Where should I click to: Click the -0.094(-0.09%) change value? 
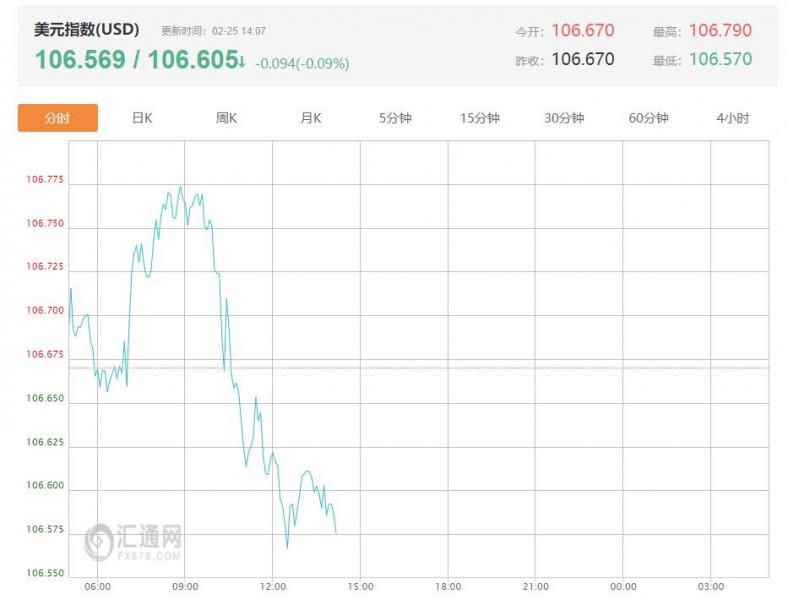pyautogui.click(x=302, y=63)
